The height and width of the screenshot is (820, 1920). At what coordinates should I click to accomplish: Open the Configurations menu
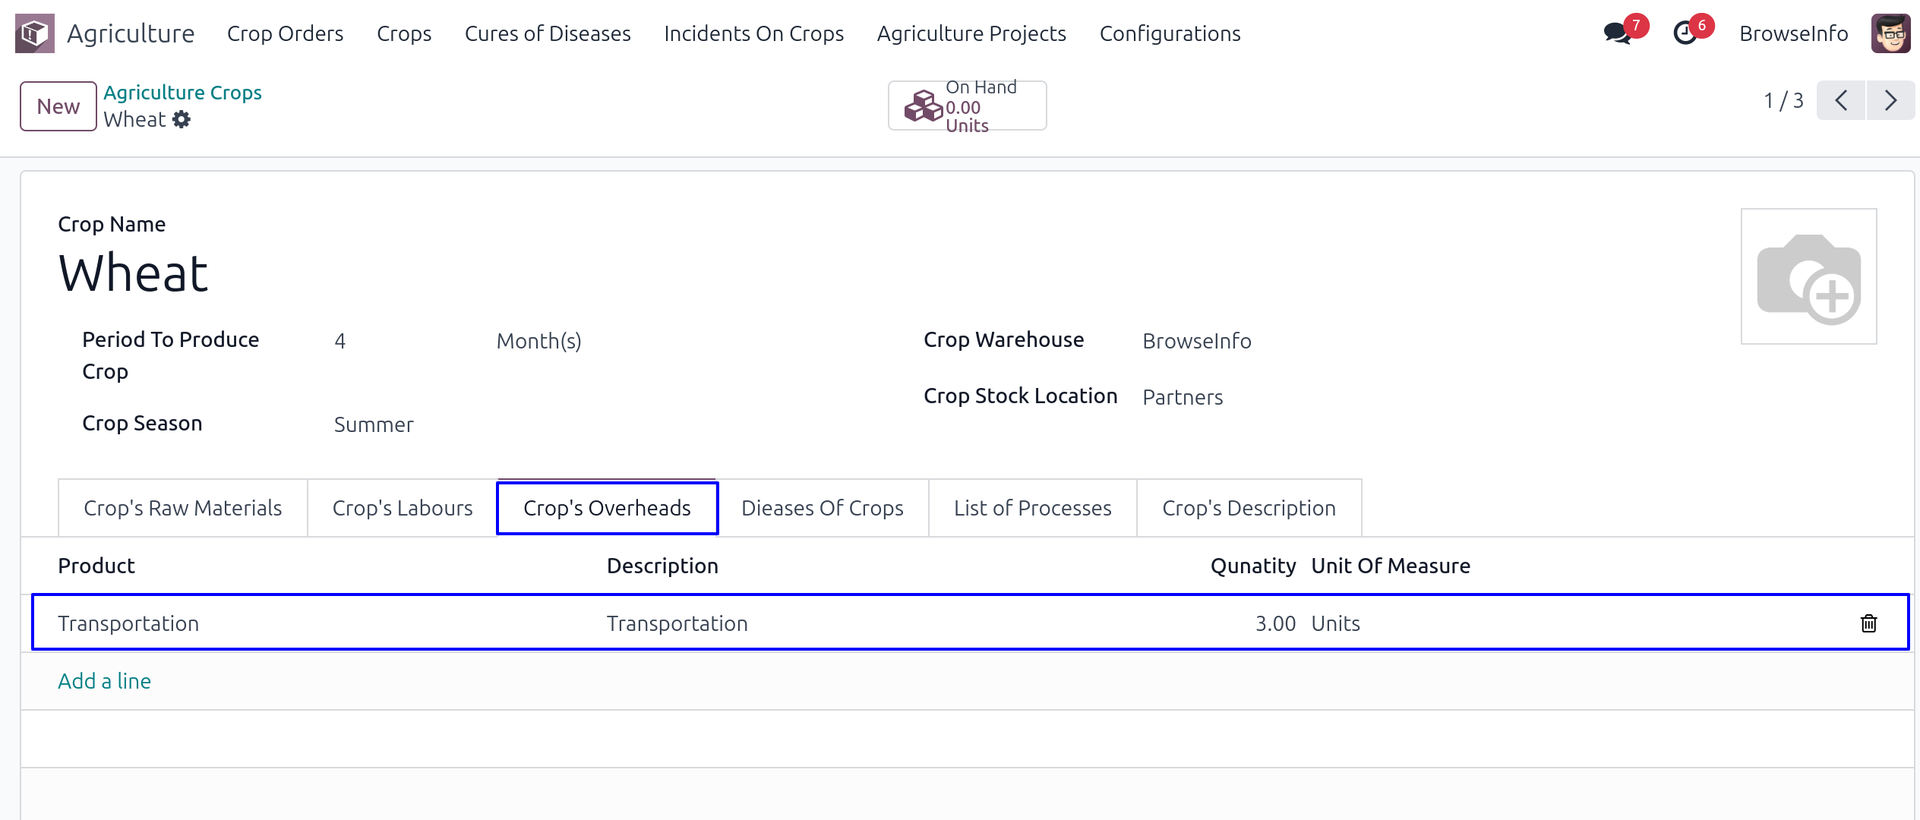(x=1169, y=34)
